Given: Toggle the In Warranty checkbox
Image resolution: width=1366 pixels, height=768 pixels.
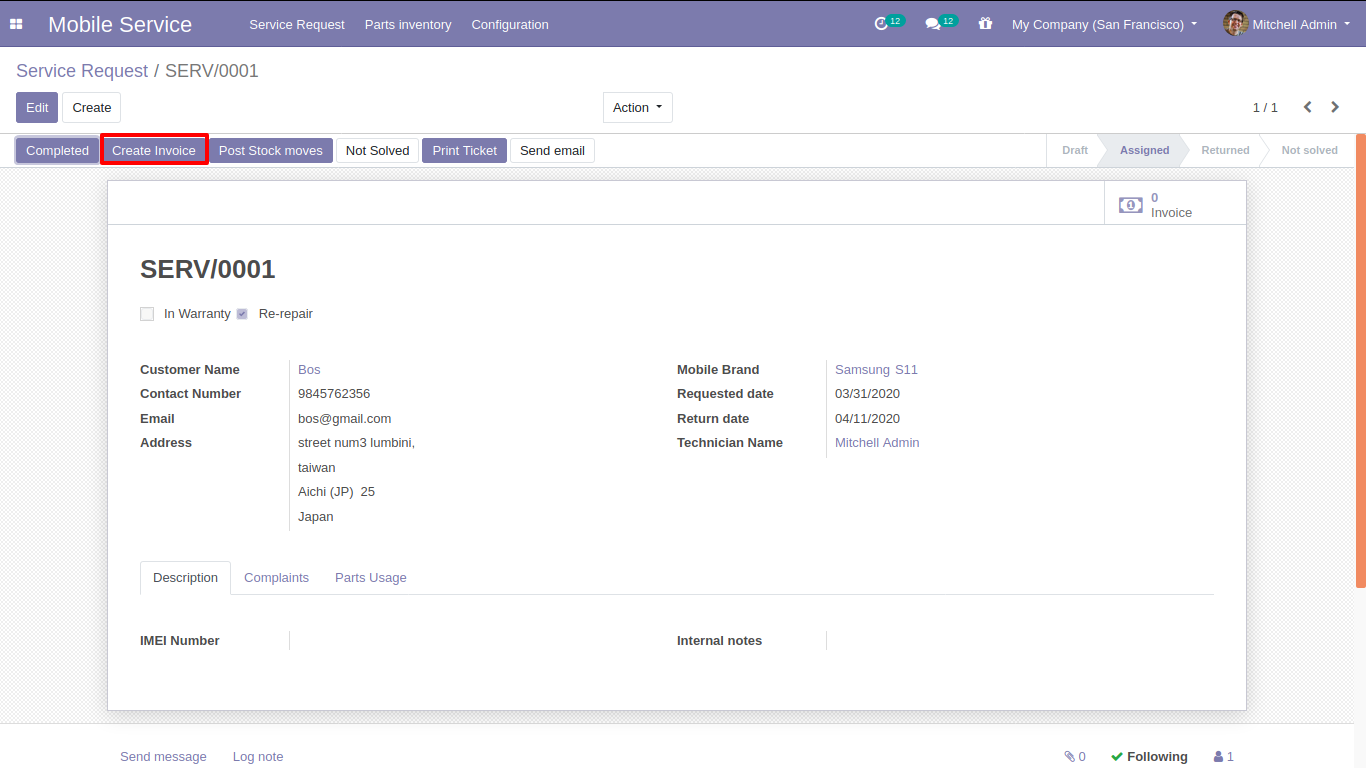Looking at the screenshot, I should (147, 314).
